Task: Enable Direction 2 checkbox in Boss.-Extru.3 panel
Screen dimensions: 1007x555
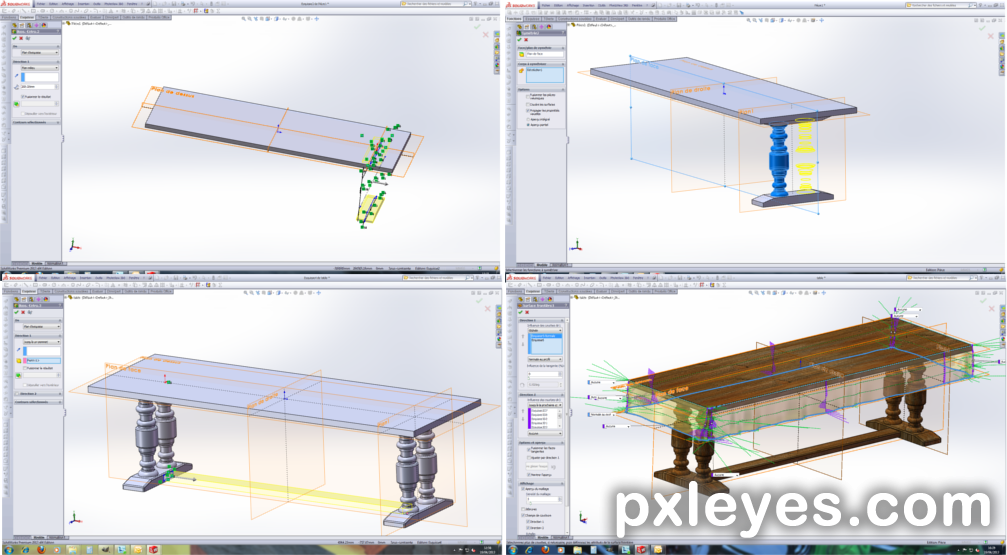Action: tap(17, 394)
